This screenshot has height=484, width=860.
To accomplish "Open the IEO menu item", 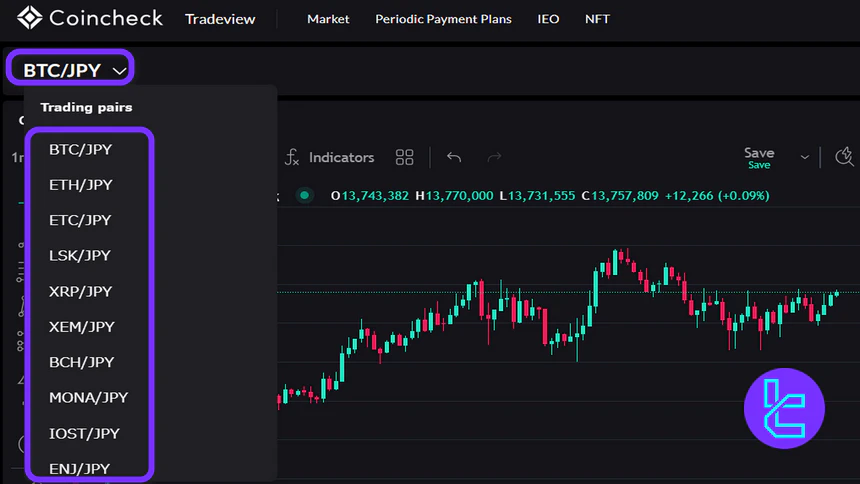I will (548, 19).
